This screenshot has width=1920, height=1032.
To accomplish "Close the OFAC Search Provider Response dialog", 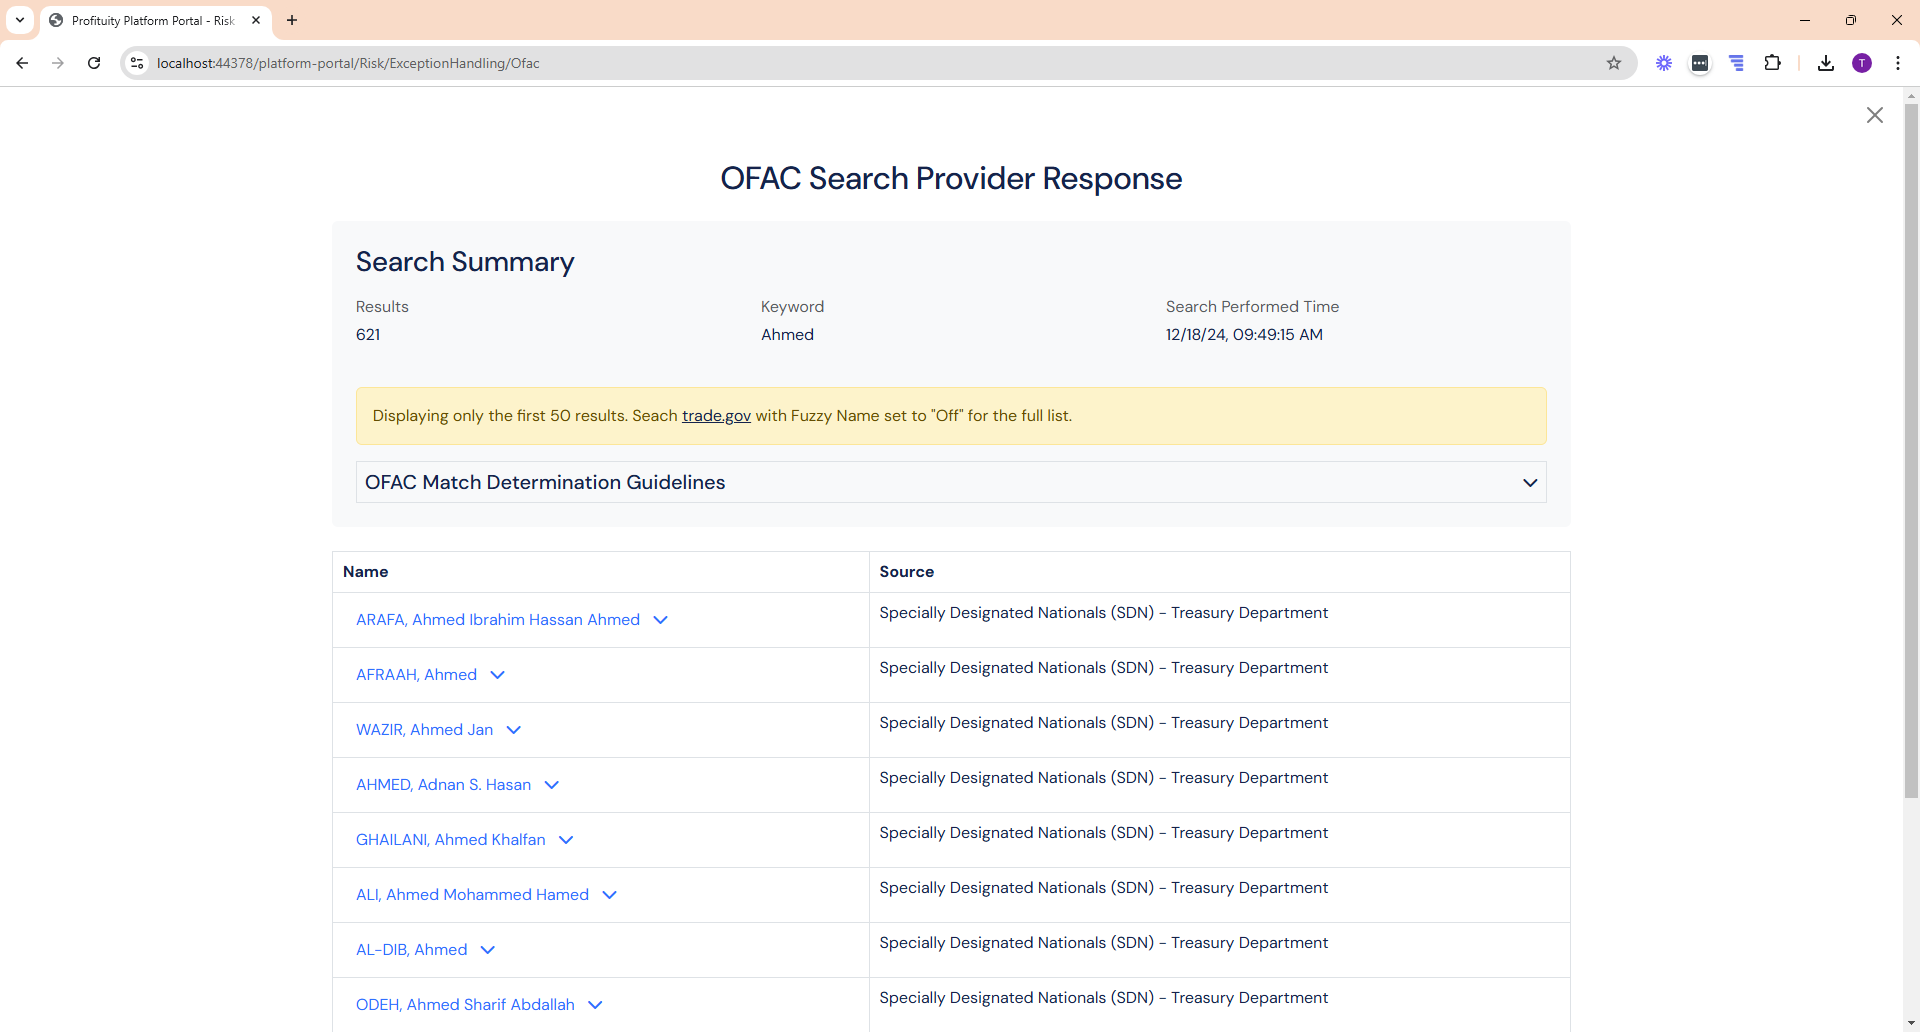I will [x=1874, y=115].
